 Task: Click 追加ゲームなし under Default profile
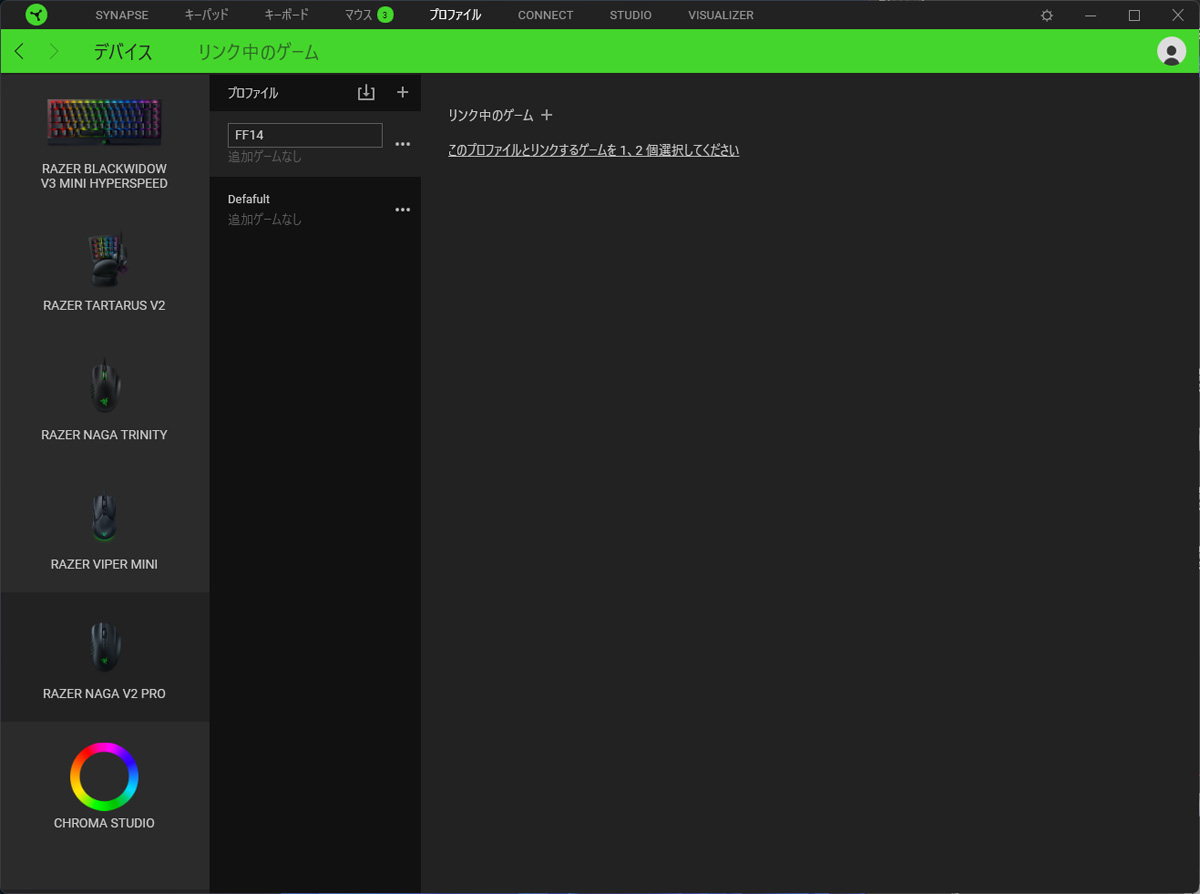pos(265,219)
